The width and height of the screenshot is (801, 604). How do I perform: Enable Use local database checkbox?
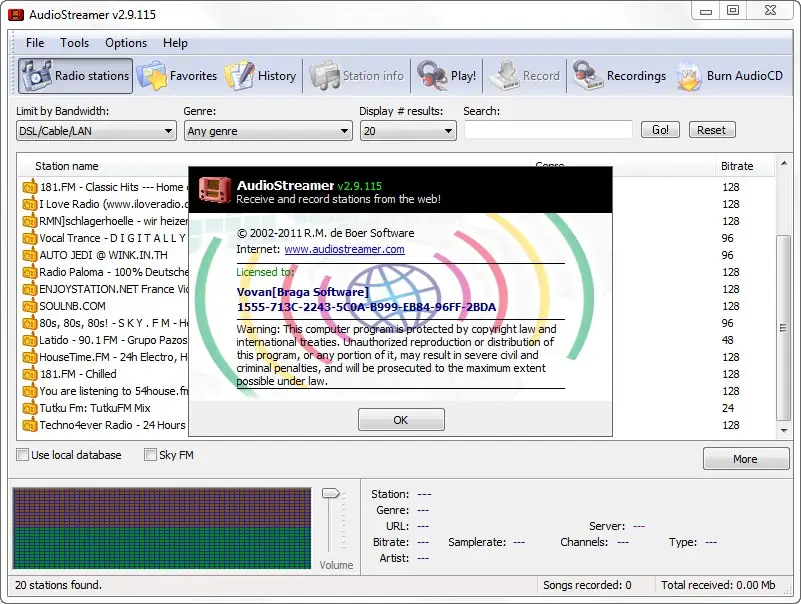(22, 455)
